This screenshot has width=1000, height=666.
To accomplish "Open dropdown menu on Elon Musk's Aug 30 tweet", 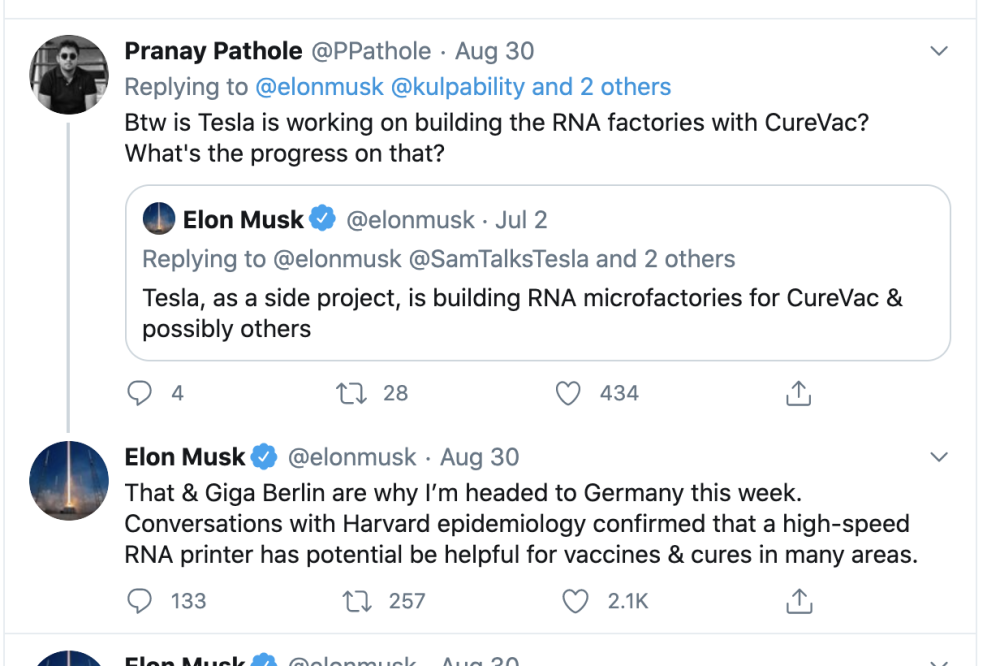I will pyautogui.click(x=938, y=457).
